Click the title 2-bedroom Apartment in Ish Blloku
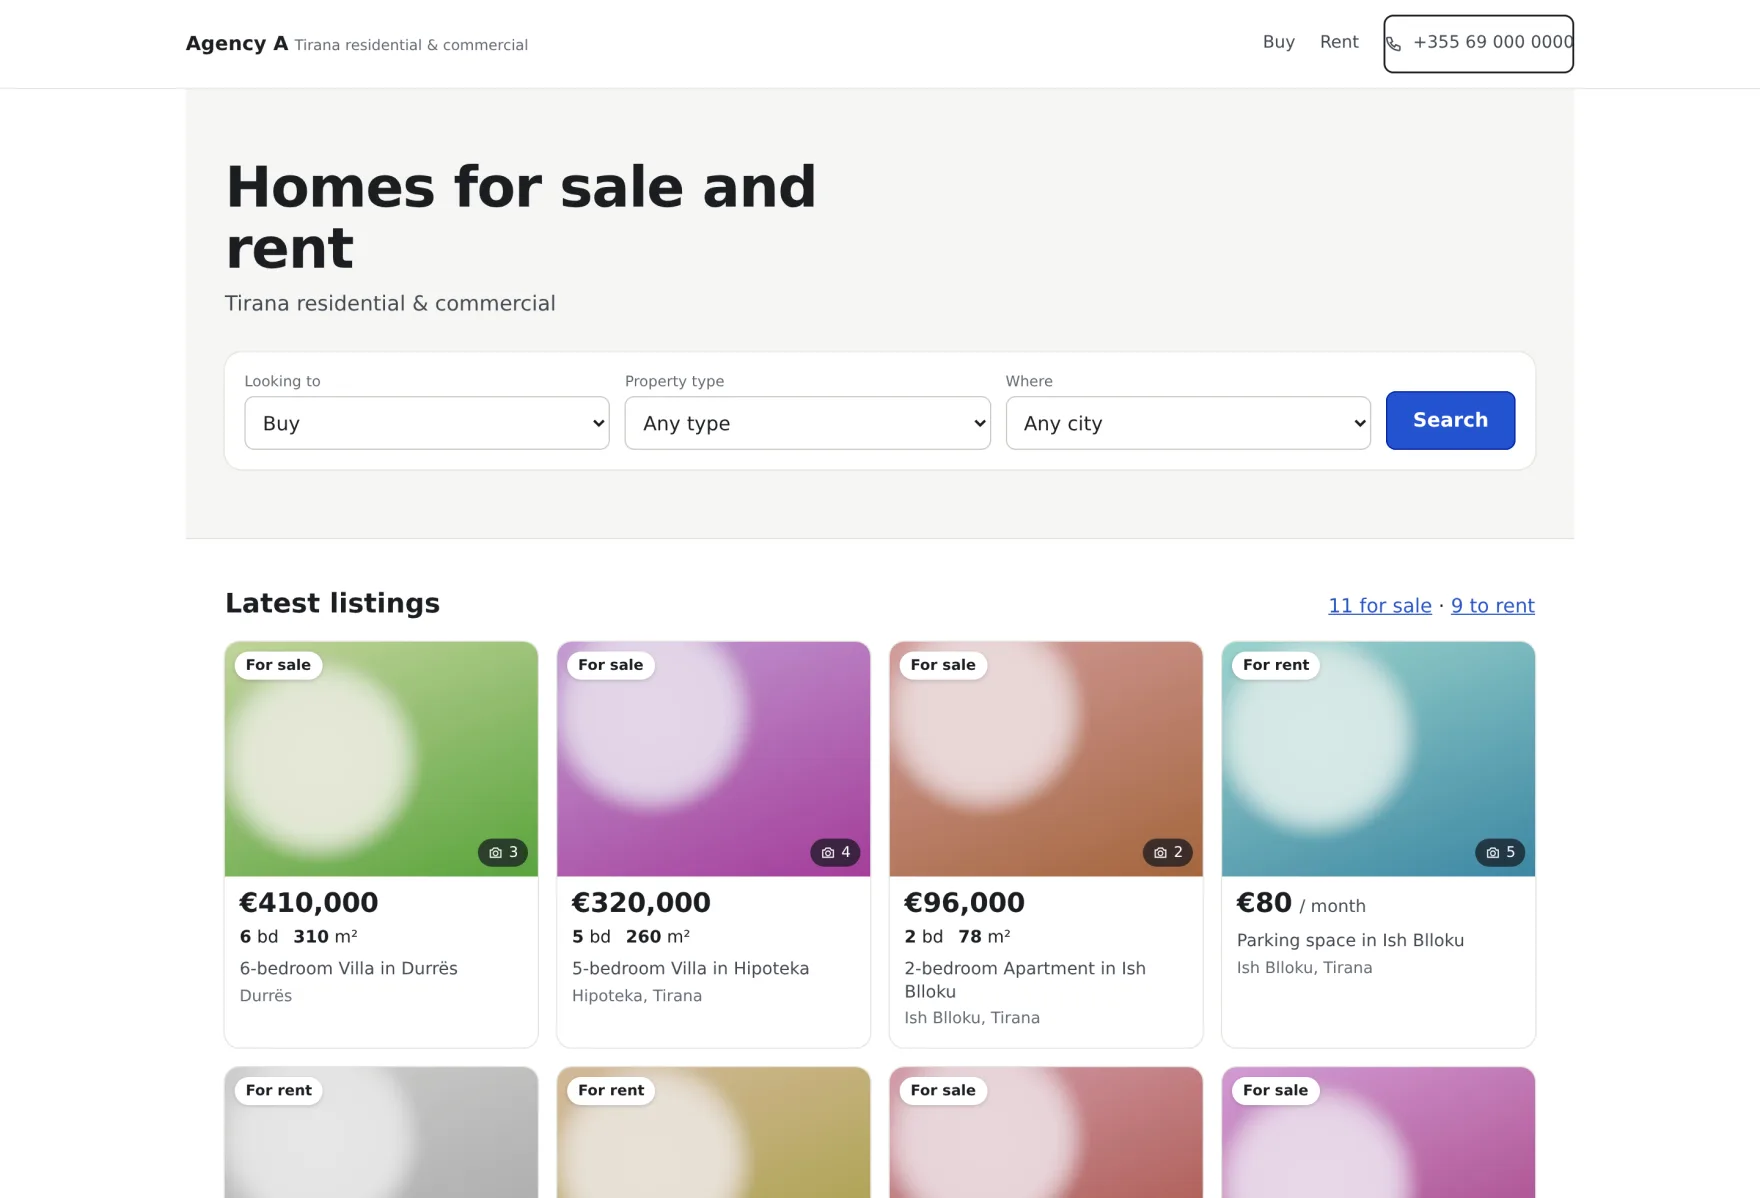This screenshot has height=1198, width=1760. click(x=1025, y=980)
